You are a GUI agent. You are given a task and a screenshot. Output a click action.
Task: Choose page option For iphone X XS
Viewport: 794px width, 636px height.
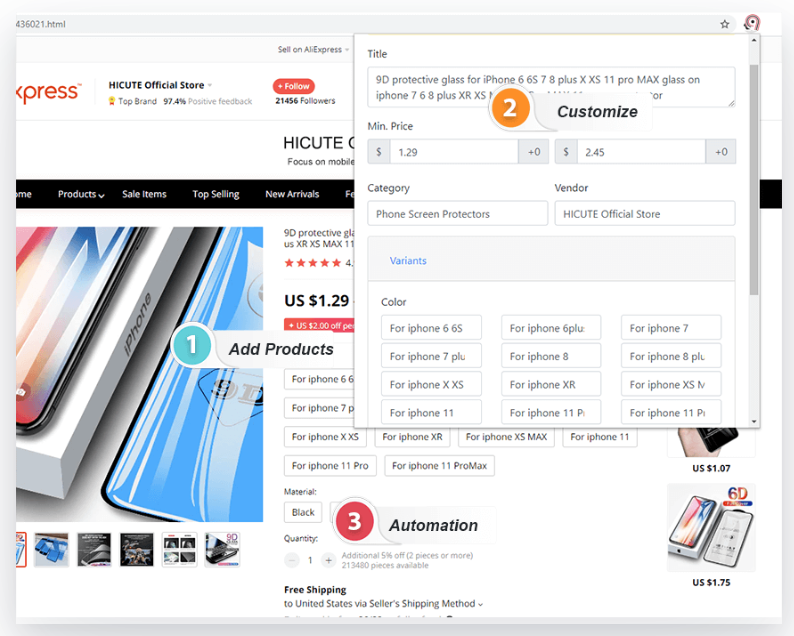click(x=325, y=437)
